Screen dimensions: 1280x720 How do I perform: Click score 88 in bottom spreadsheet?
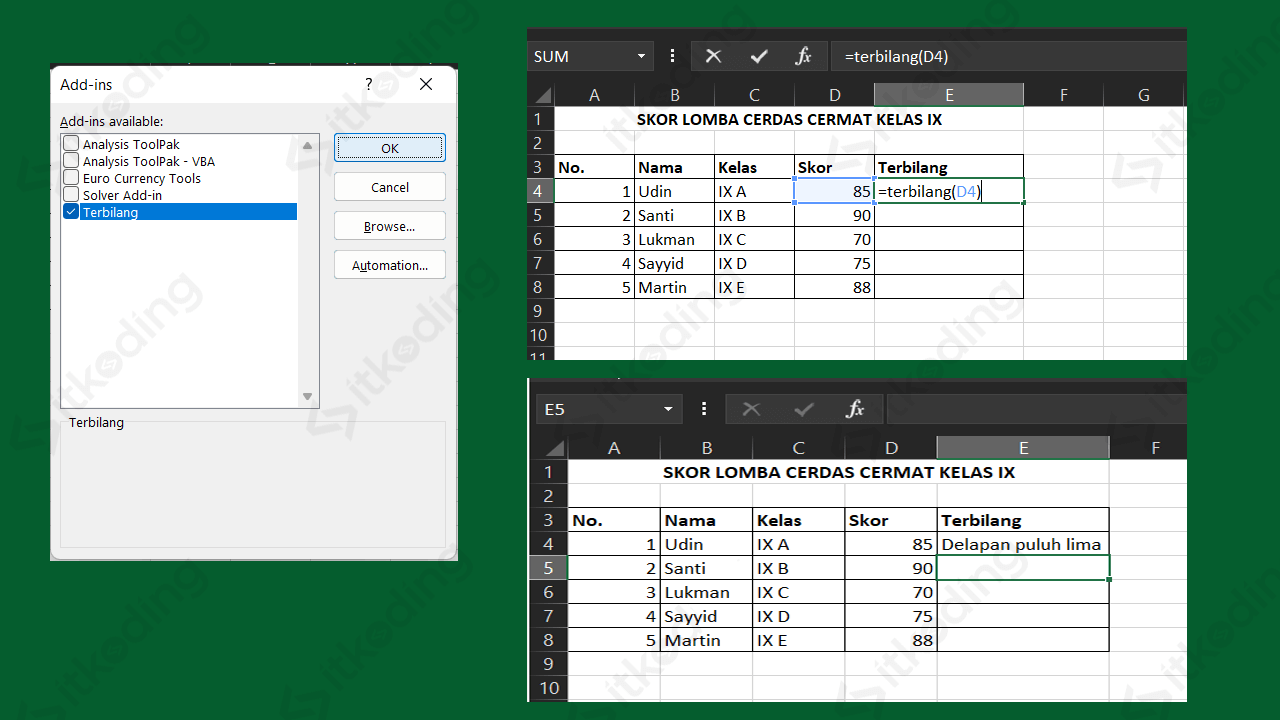click(891, 640)
